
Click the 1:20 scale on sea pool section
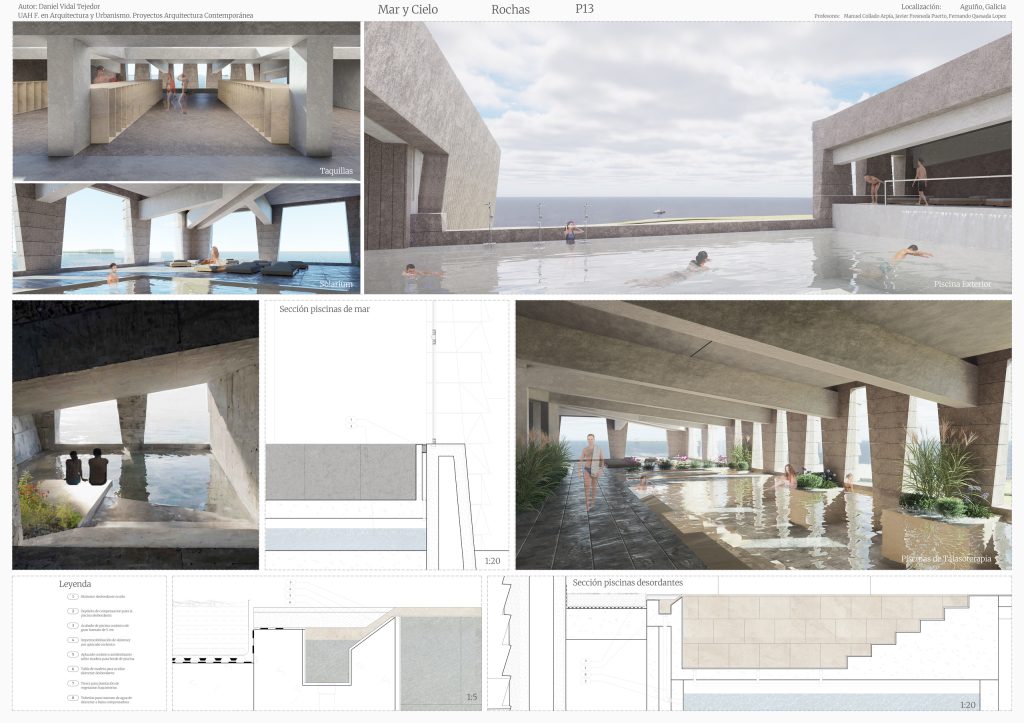(x=492, y=561)
